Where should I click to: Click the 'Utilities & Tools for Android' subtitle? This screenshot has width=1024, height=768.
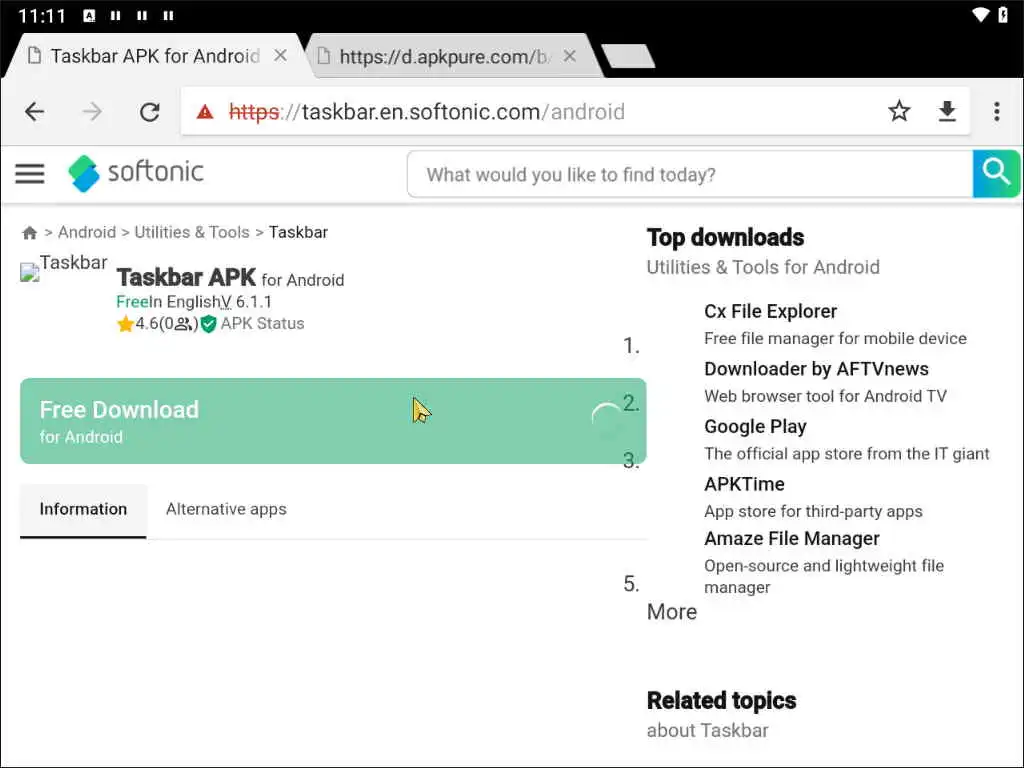pyautogui.click(x=763, y=267)
